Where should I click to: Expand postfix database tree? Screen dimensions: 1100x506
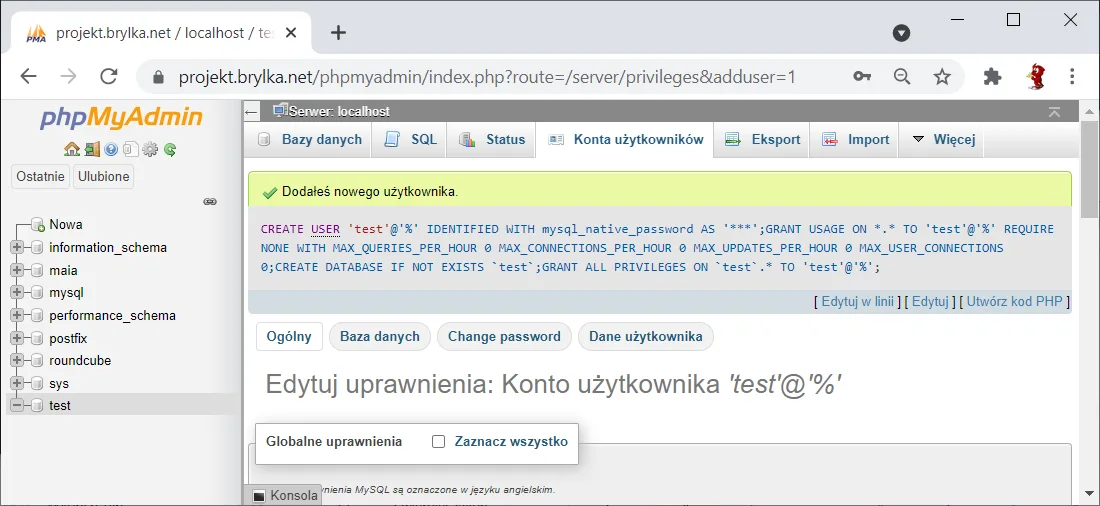[17, 338]
